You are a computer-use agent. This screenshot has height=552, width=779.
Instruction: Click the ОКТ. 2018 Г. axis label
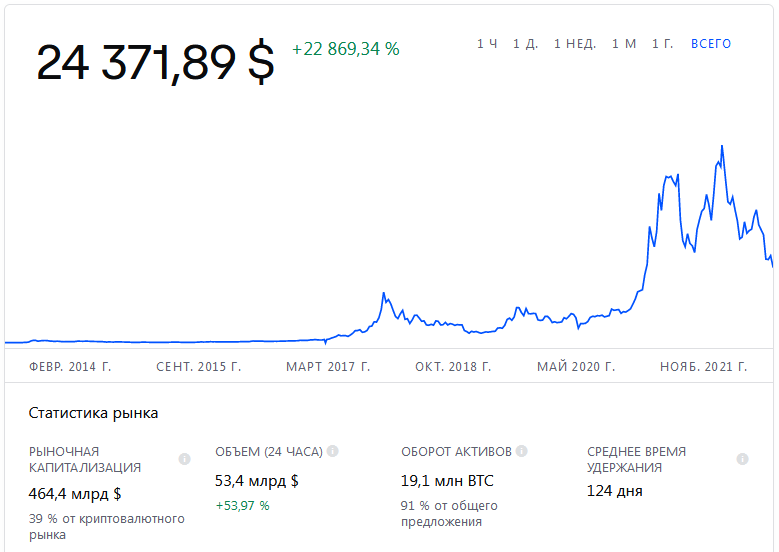[x=453, y=367]
